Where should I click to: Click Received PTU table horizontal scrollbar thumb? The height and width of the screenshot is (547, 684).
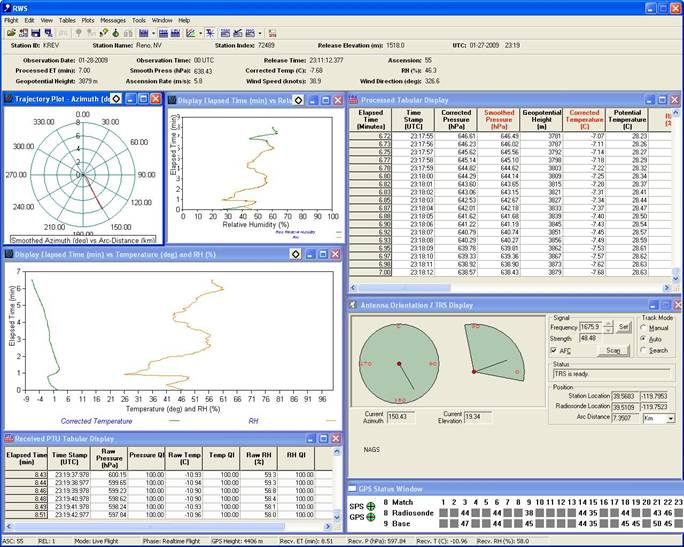(x=148, y=526)
